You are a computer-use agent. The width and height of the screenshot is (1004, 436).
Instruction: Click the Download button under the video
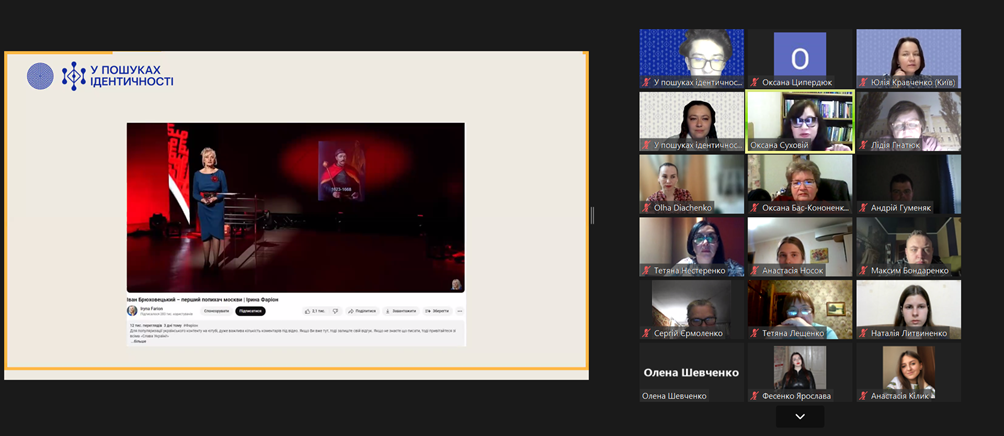click(x=400, y=311)
